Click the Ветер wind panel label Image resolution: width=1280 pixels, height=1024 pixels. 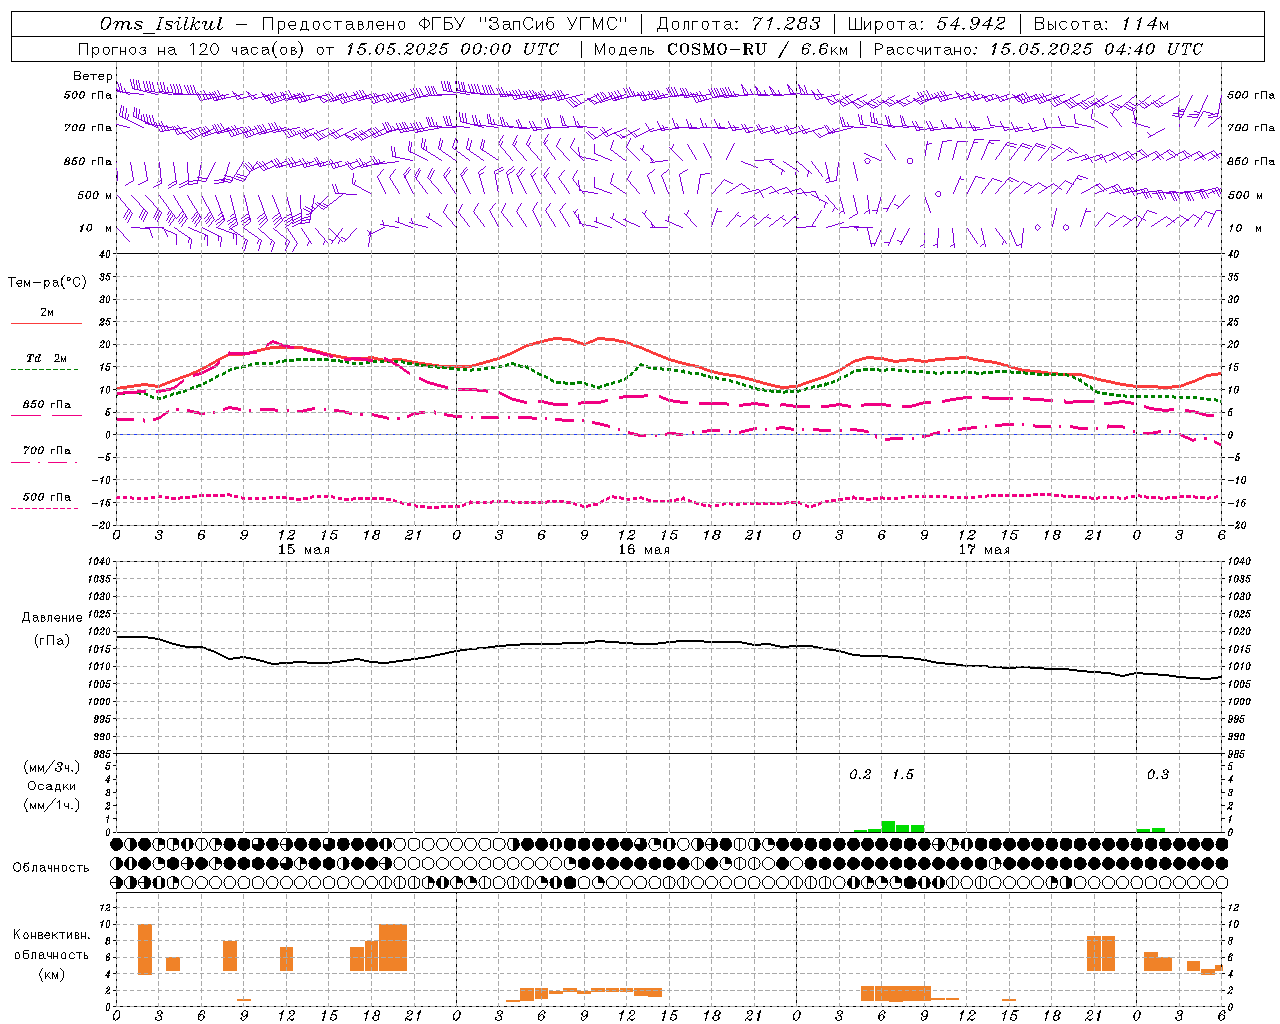tap(92, 76)
